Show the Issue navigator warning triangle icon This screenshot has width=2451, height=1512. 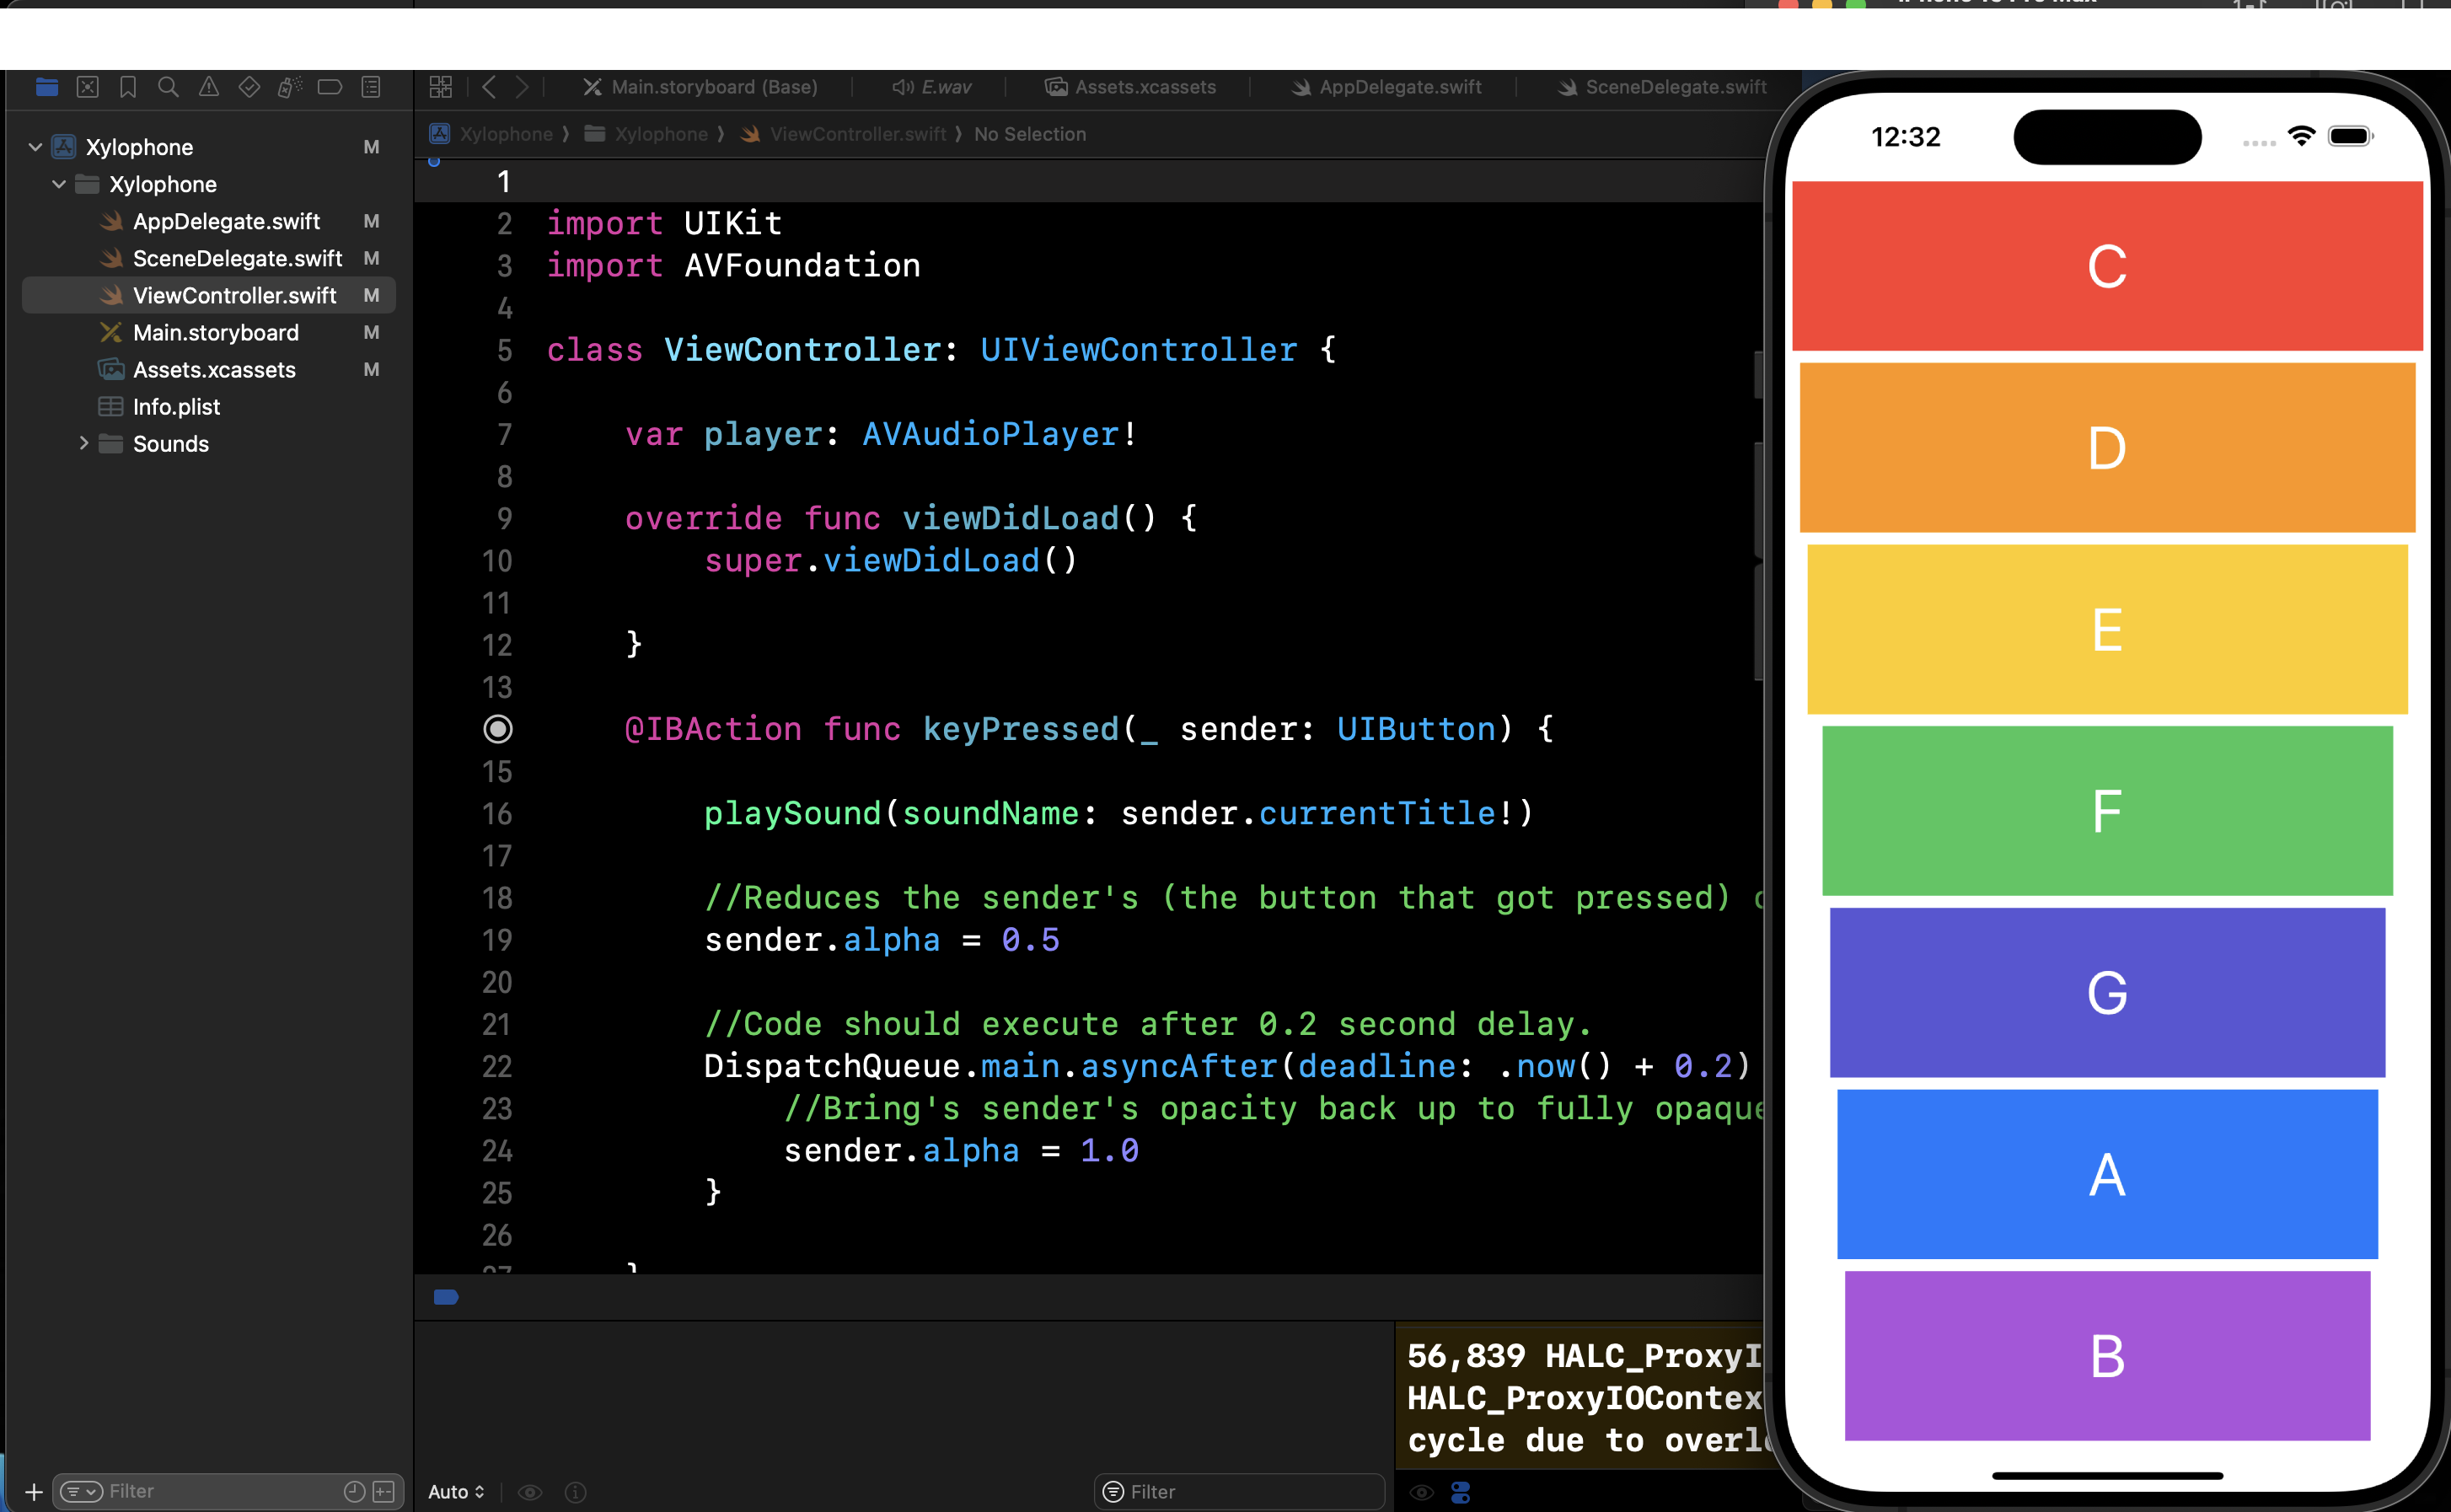[x=209, y=87]
